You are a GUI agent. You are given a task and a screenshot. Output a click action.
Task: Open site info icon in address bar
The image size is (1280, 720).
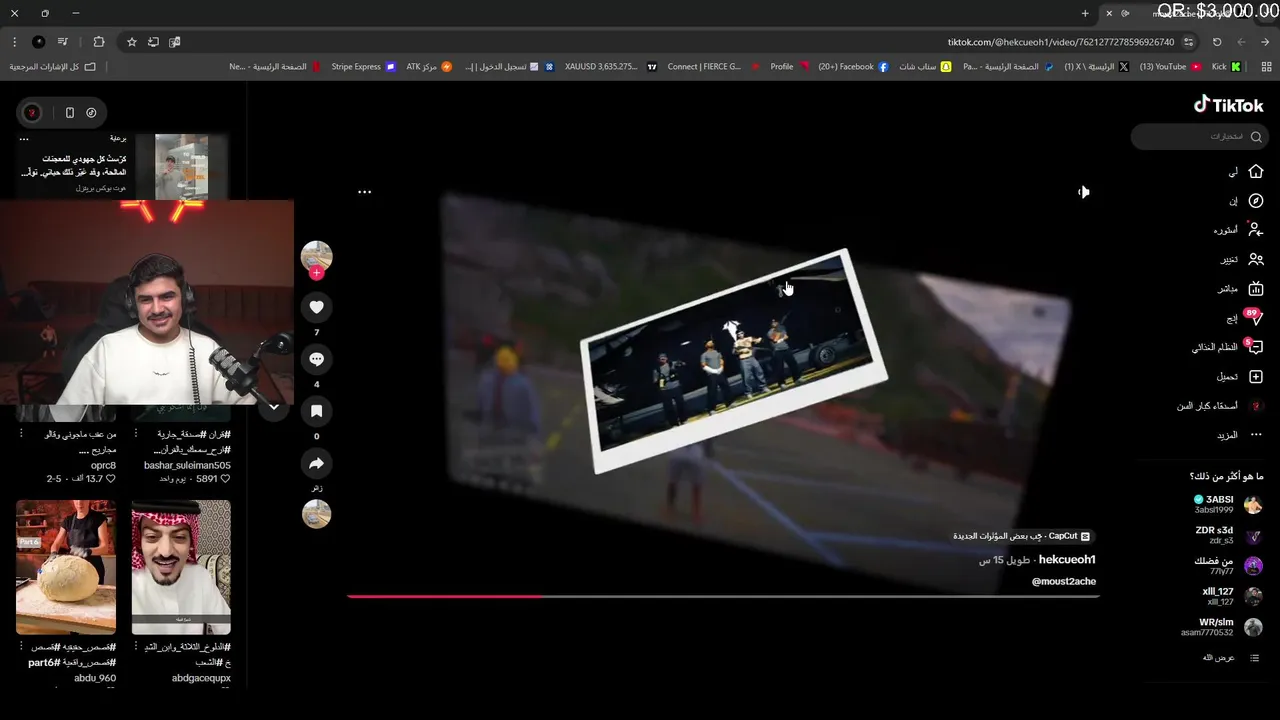(x=1188, y=42)
